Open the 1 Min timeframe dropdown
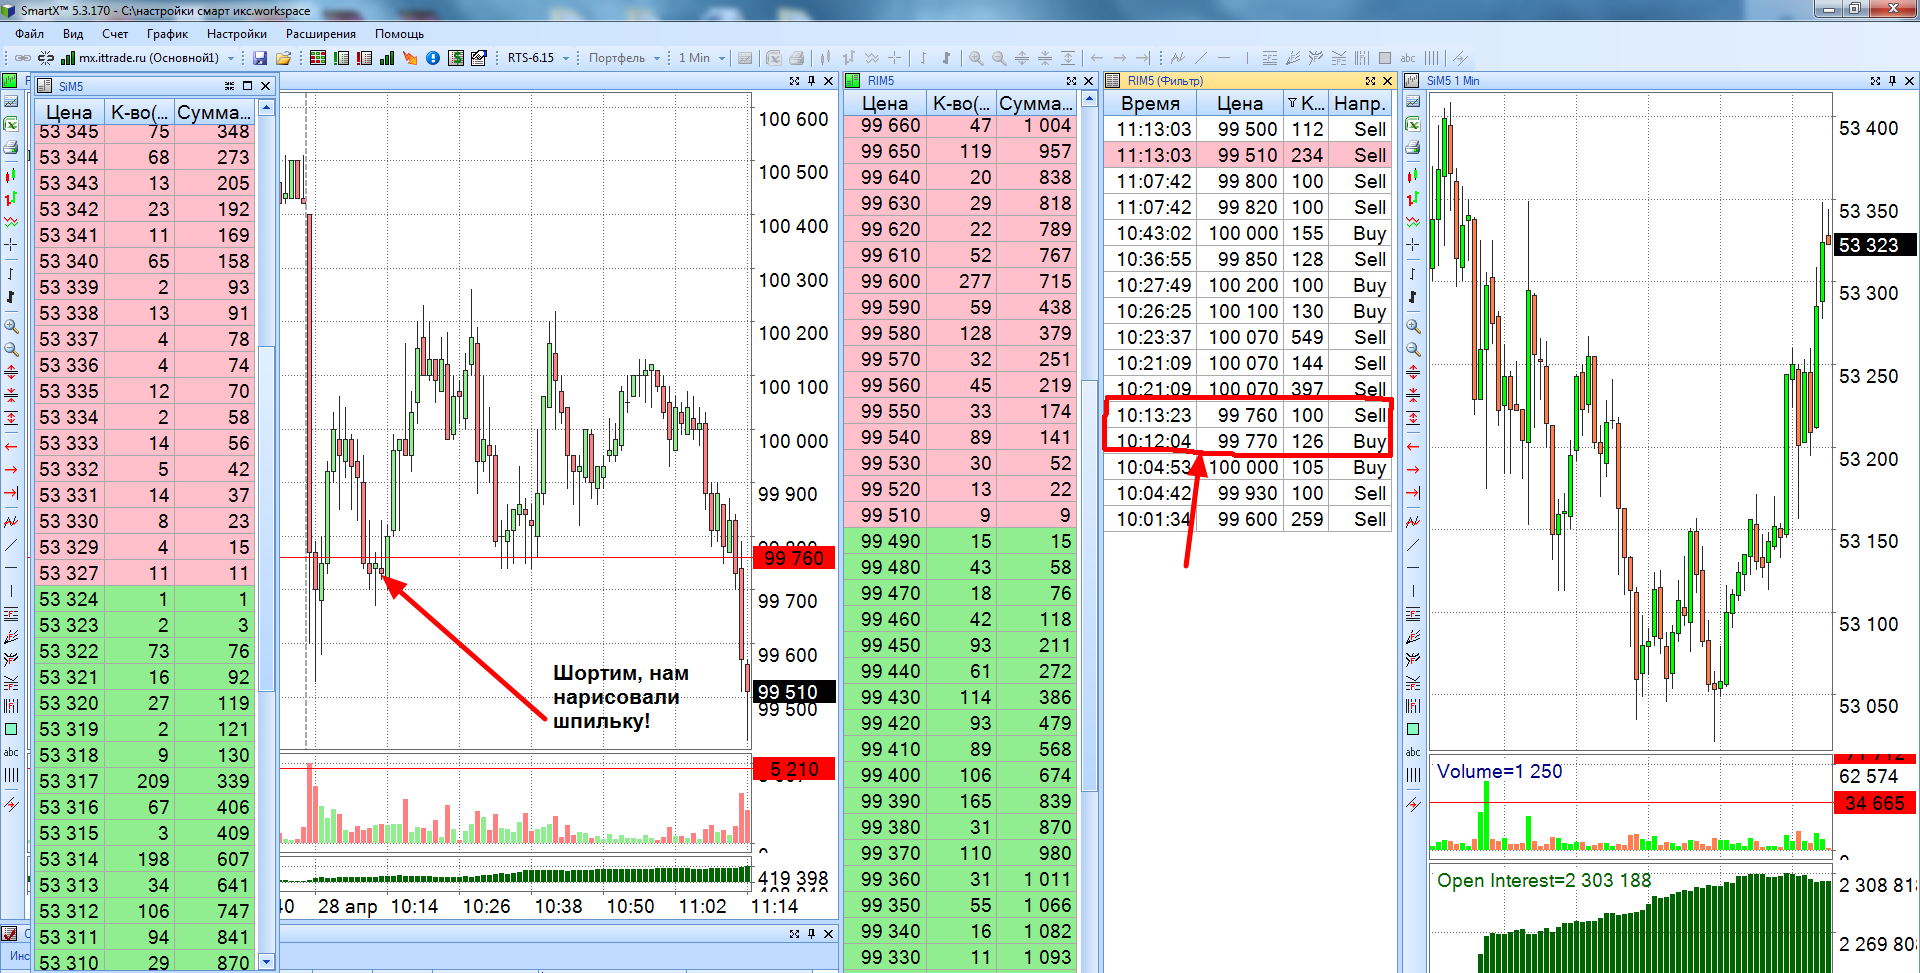1920x973 pixels. [x=722, y=58]
